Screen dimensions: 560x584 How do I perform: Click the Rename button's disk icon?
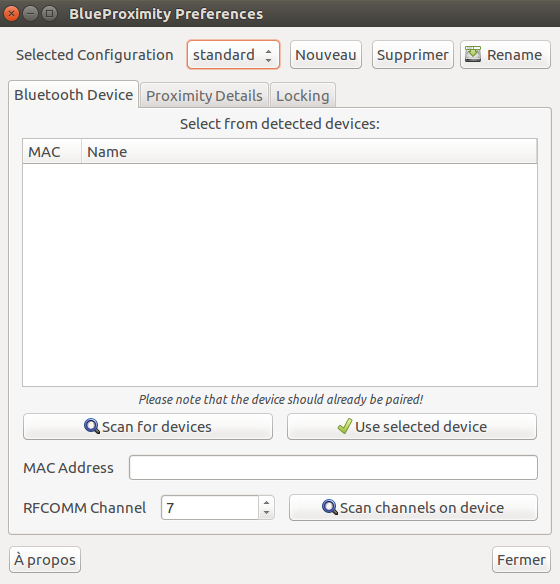tap(473, 54)
